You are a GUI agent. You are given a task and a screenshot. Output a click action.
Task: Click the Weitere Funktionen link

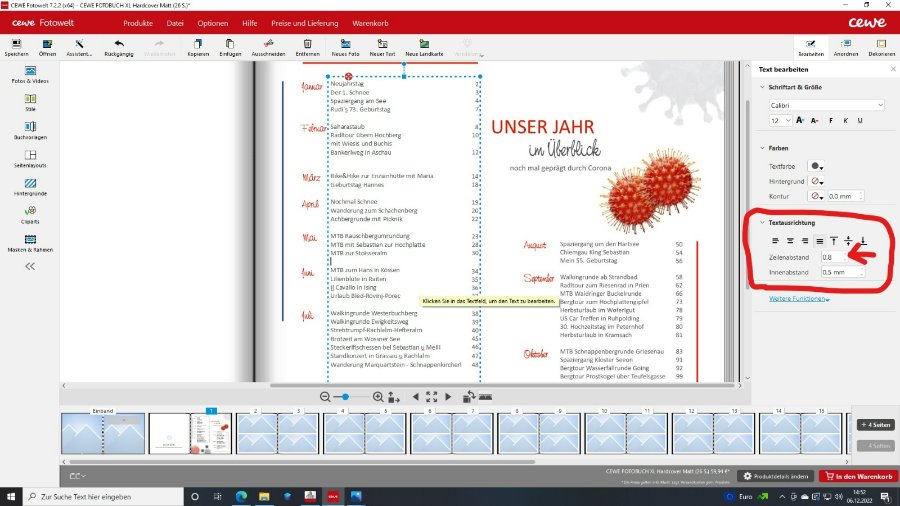(799, 299)
